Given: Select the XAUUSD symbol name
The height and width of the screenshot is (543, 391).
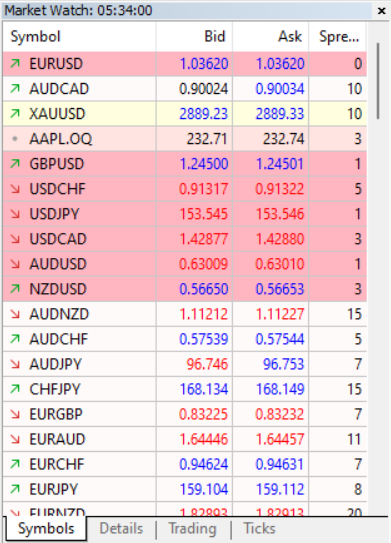Looking at the screenshot, I should [x=57, y=114].
